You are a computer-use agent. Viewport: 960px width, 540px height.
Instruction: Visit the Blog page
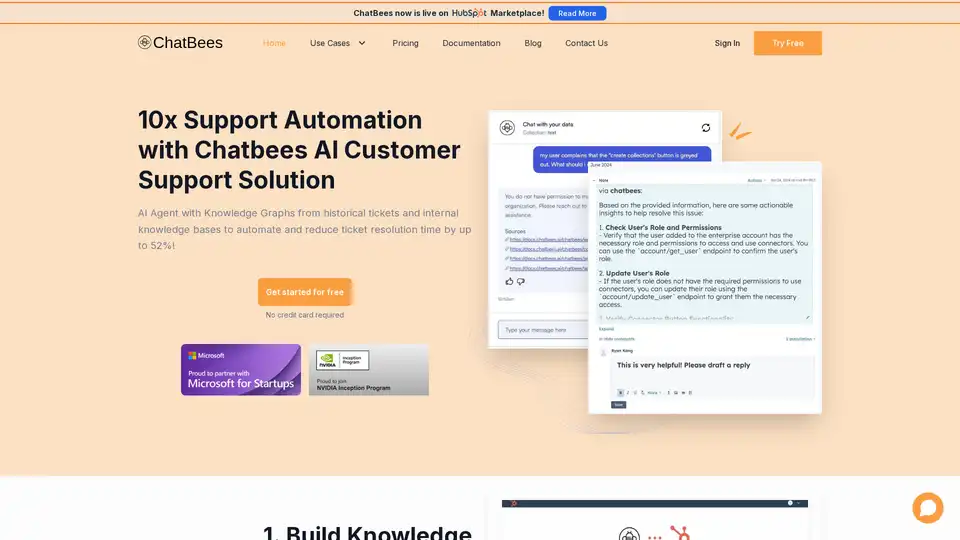[x=533, y=43]
